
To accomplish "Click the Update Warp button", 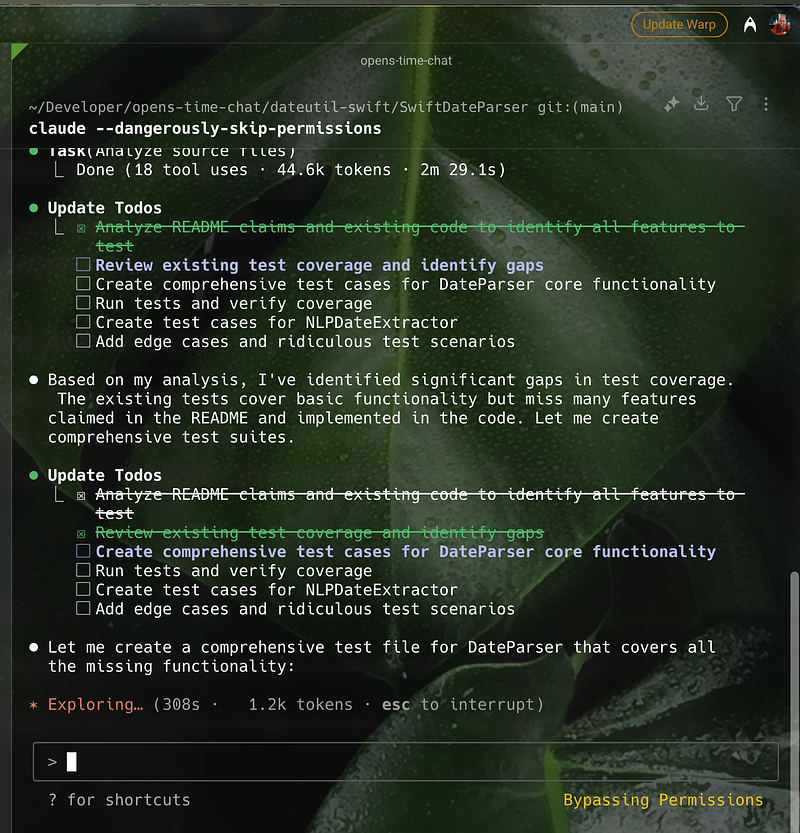I will tap(679, 25).
